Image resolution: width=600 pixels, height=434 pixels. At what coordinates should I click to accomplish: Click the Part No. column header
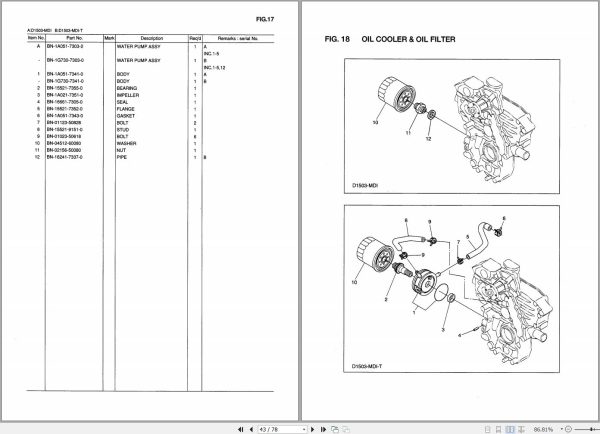point(74,38)
